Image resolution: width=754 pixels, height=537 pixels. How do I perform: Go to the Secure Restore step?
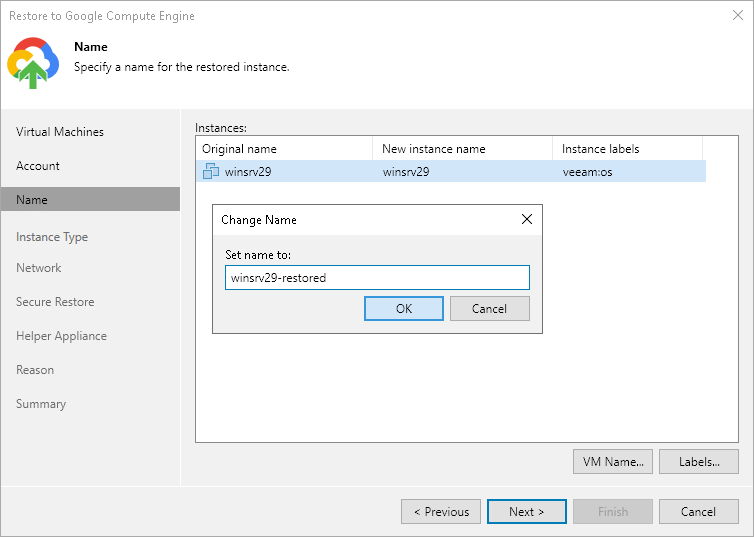click(55, 302)
